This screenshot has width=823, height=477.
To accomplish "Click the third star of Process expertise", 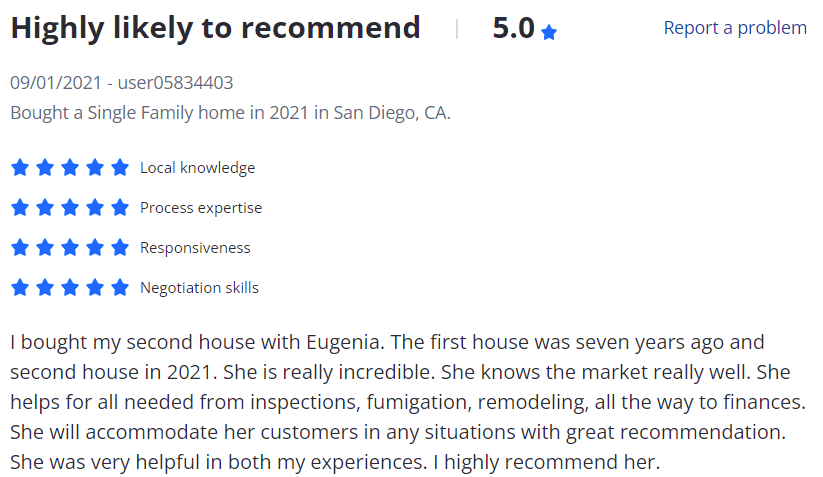I will [70, 207].
